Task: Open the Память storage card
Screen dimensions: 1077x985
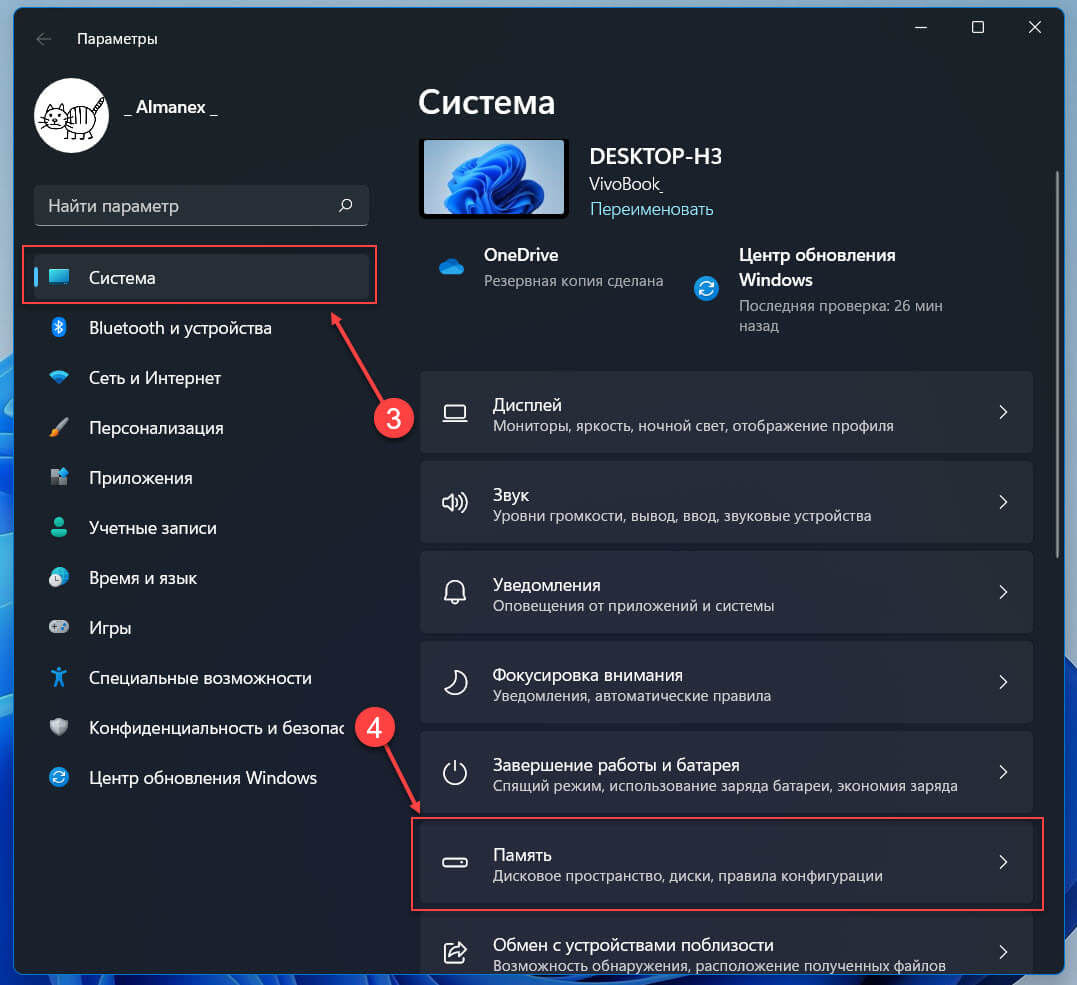Action: coord(726,863)
